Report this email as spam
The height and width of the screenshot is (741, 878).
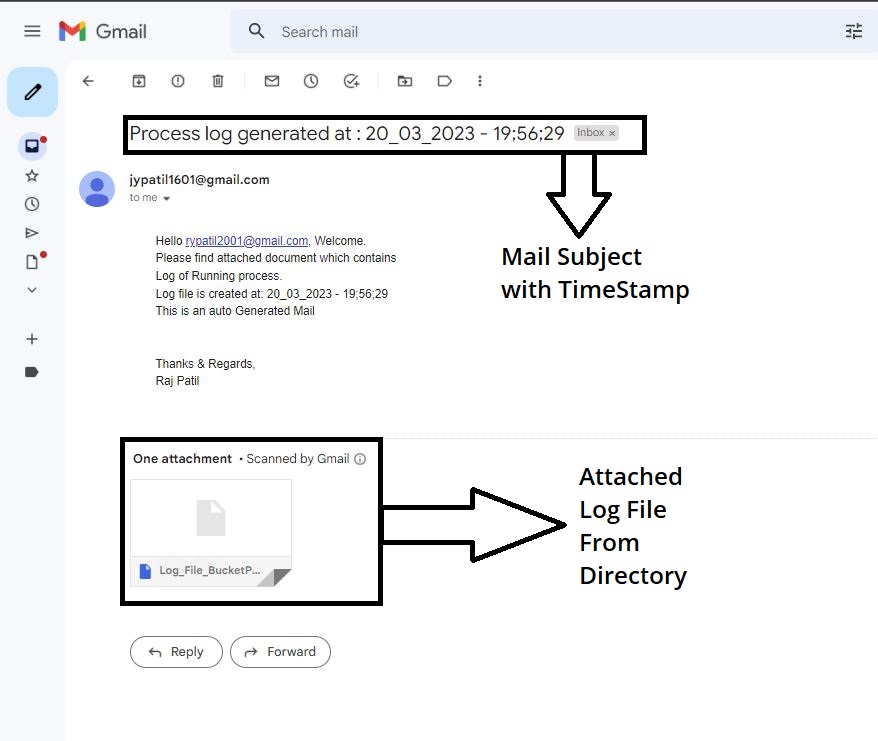[178, 81]
